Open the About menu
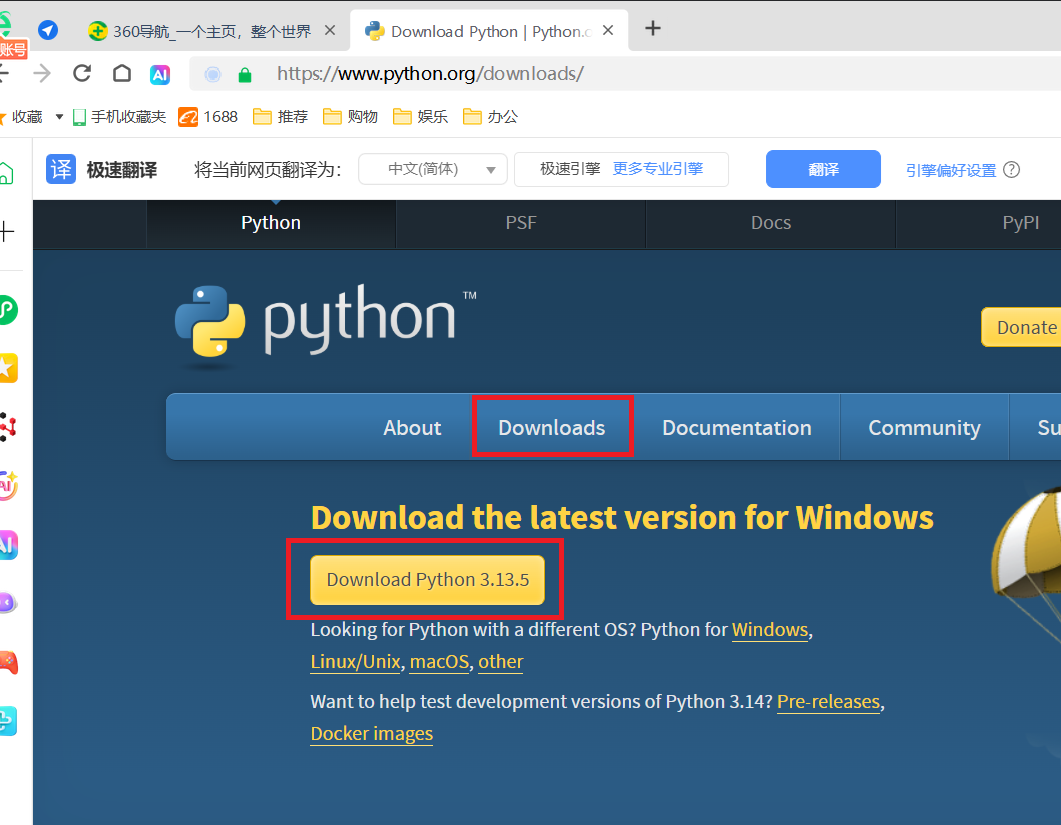Image resolution: width=1061 pixels, height=825 pixels. point(412,428)
